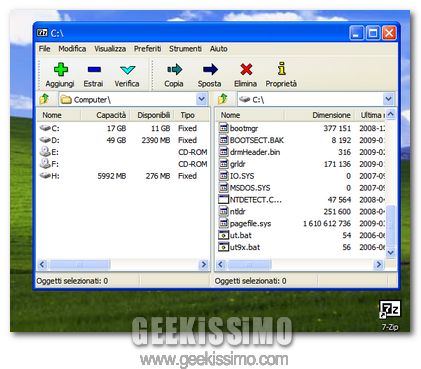This screenshot has height=369, width=421.
Task: Click the Copia arrow icon
Action: pyautogui.click(x=174, y=69)
